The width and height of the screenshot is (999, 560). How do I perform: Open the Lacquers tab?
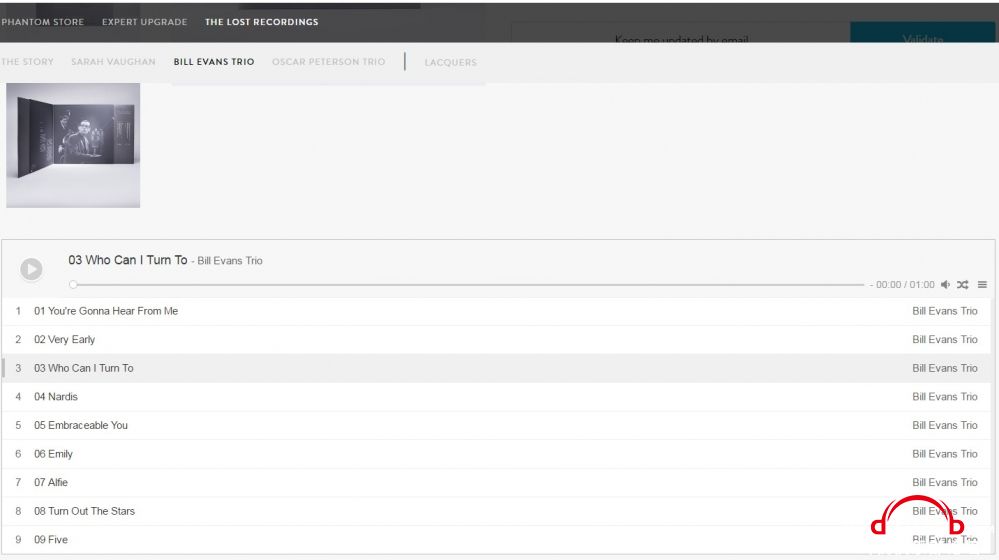[450, 62]
